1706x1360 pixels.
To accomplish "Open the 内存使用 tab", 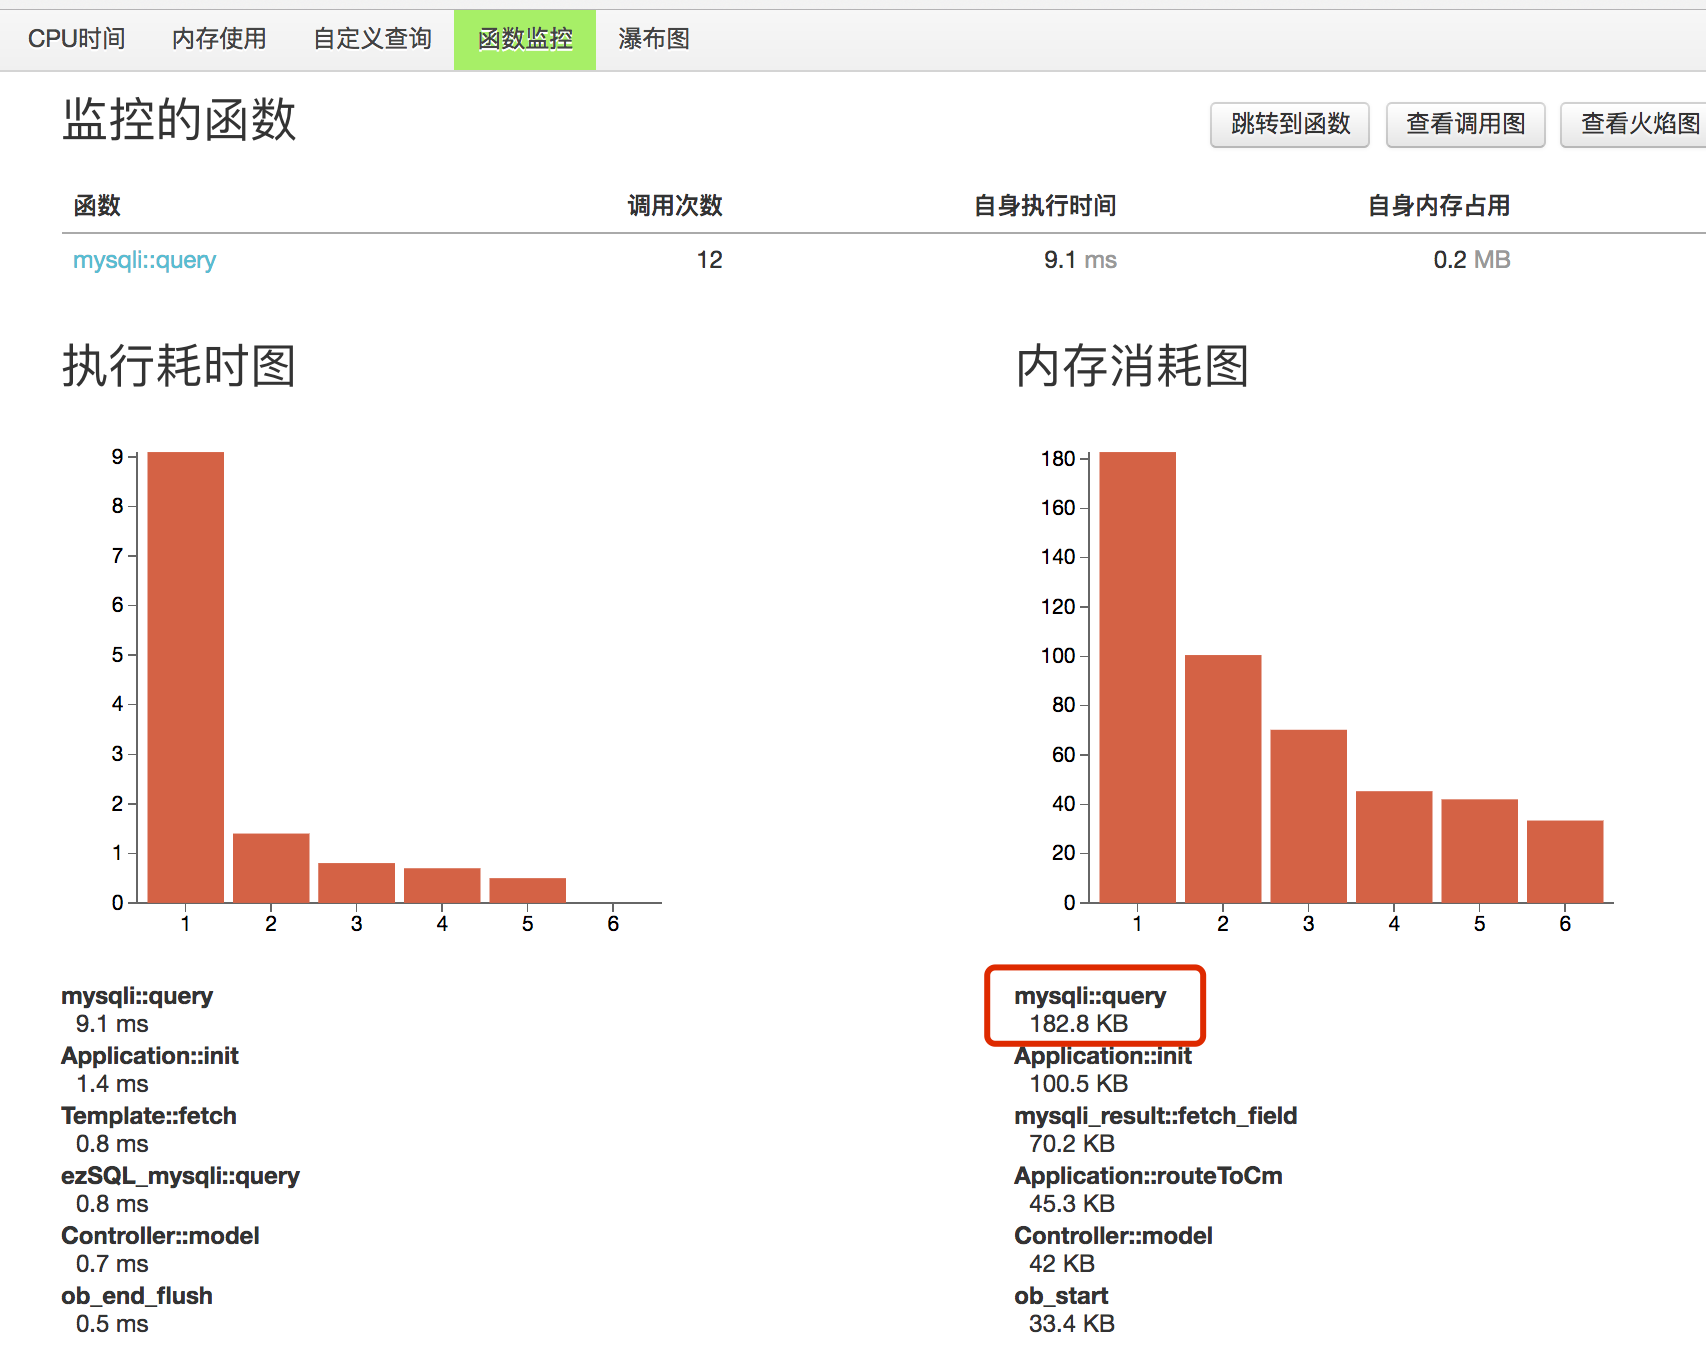I will 219,39.
